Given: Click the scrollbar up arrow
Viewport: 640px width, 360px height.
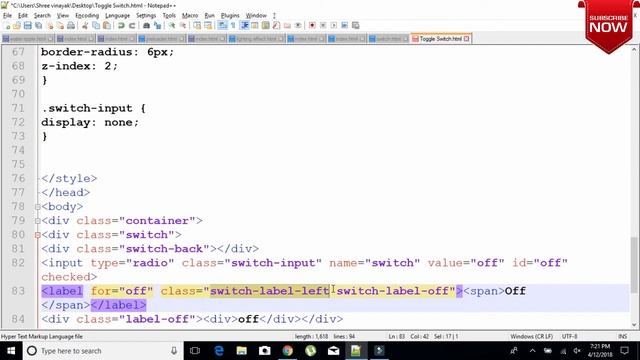Looking at the screenshot, I should tap(635, 49).
